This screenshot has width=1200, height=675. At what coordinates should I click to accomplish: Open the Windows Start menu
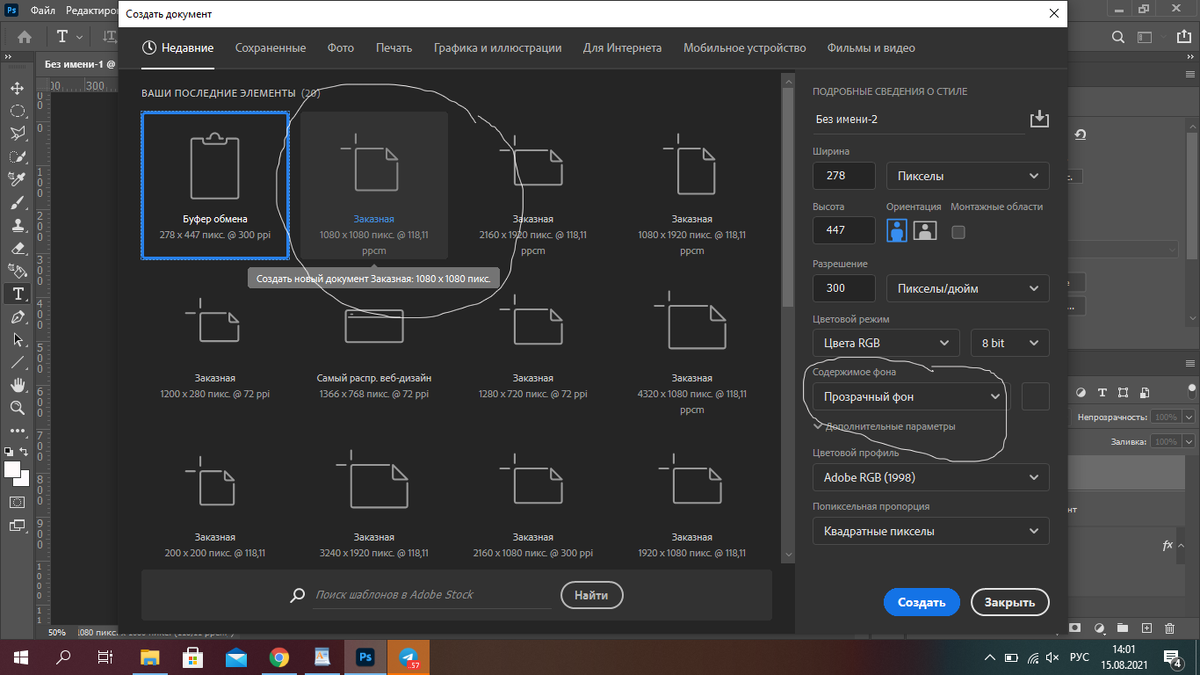tap(20, 657)
